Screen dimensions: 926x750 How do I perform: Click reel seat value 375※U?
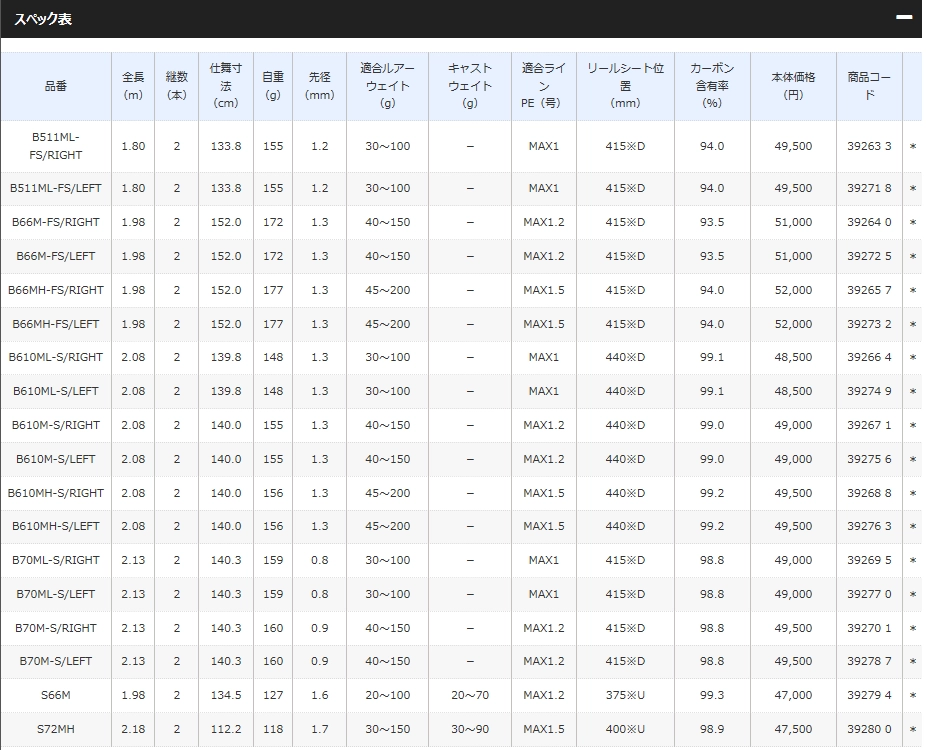(x=625, y=696)
